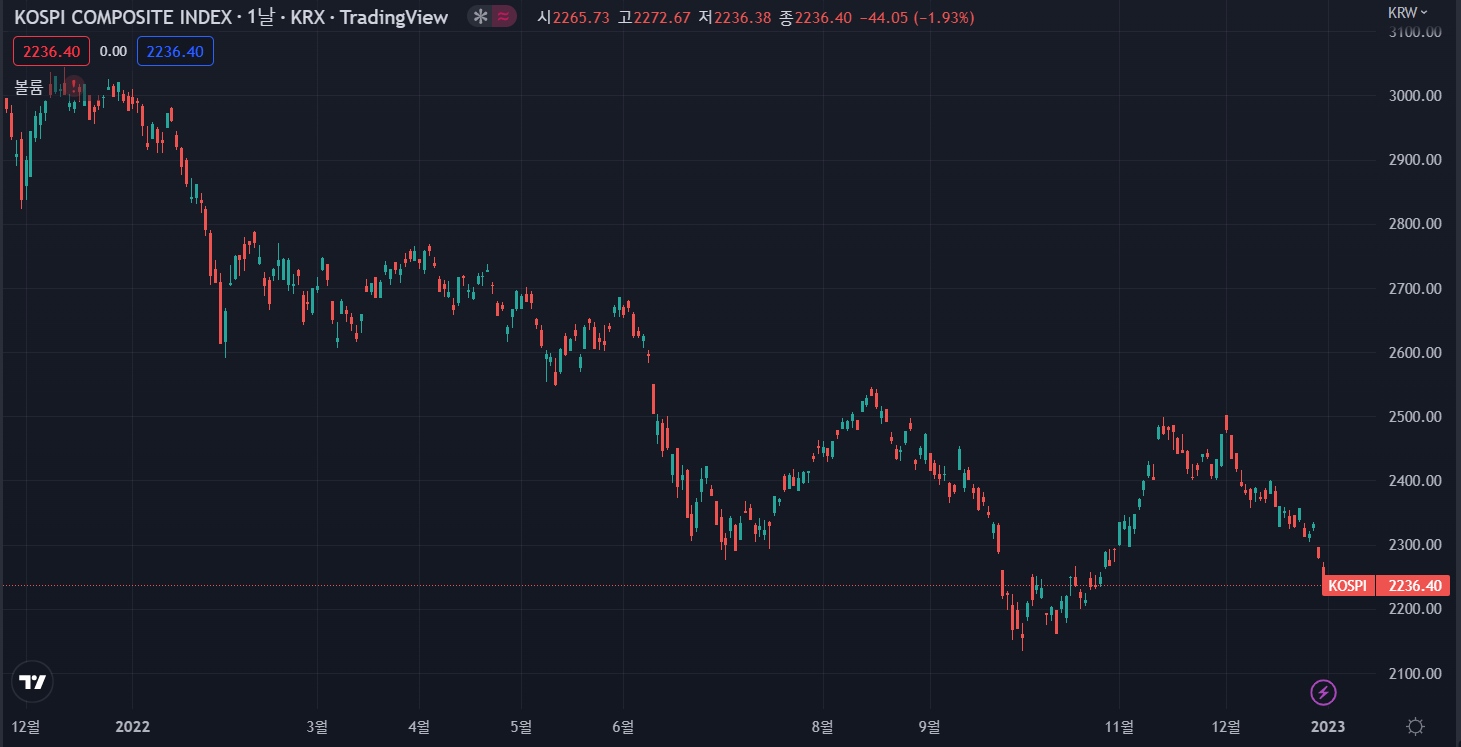Click the 3000.00 price axis label
The height and width of the screenshot is (747, 1461).
[x=1413, y=96]
